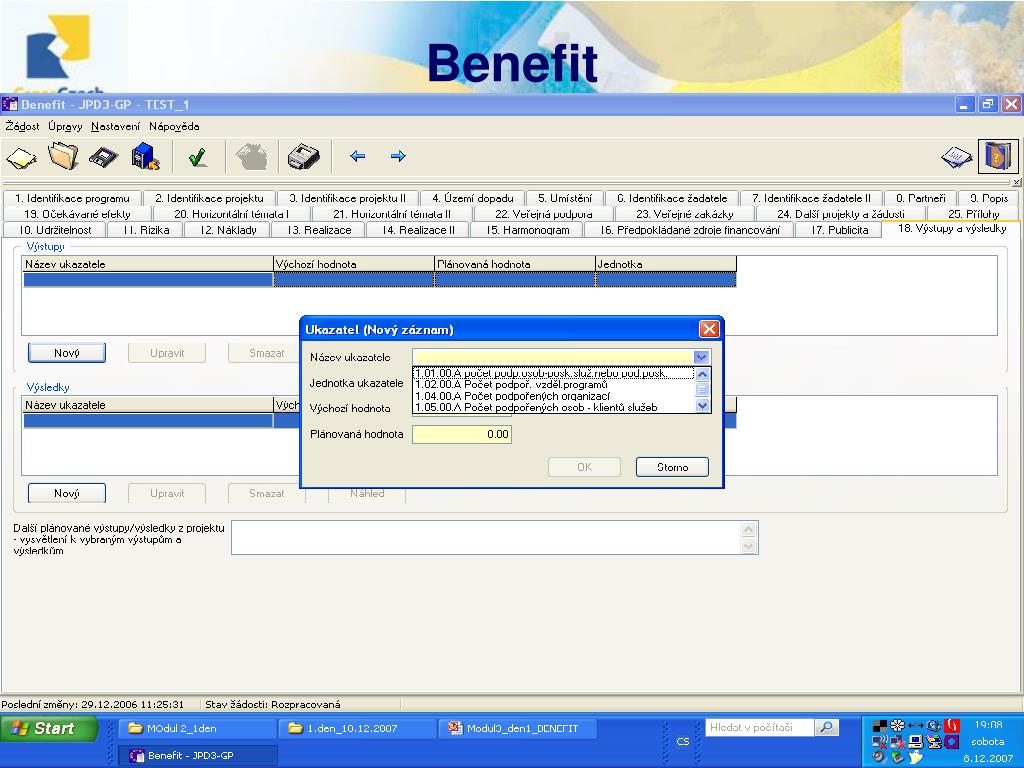Click the double-headed arrow tray icon
Viewport: 1024px width, 768px height.
point(916,725)
